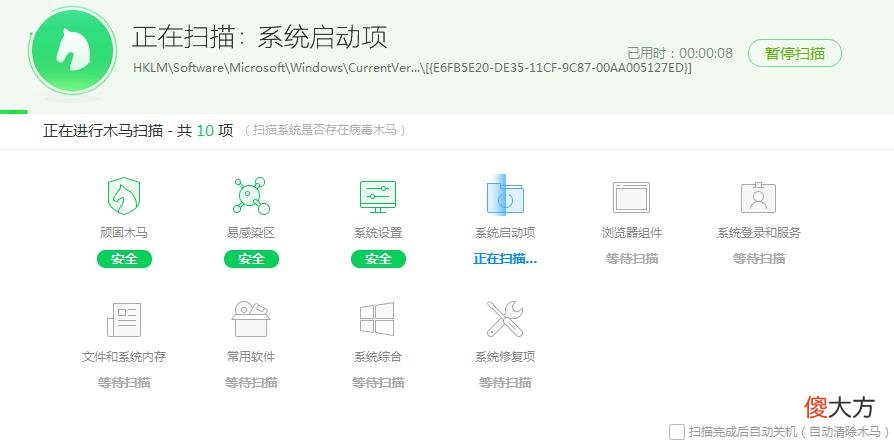Image resolution: width=894 pixels, height=445 pixels.
Task: Click the 系统启动项 folder icon
Action: 505,196
